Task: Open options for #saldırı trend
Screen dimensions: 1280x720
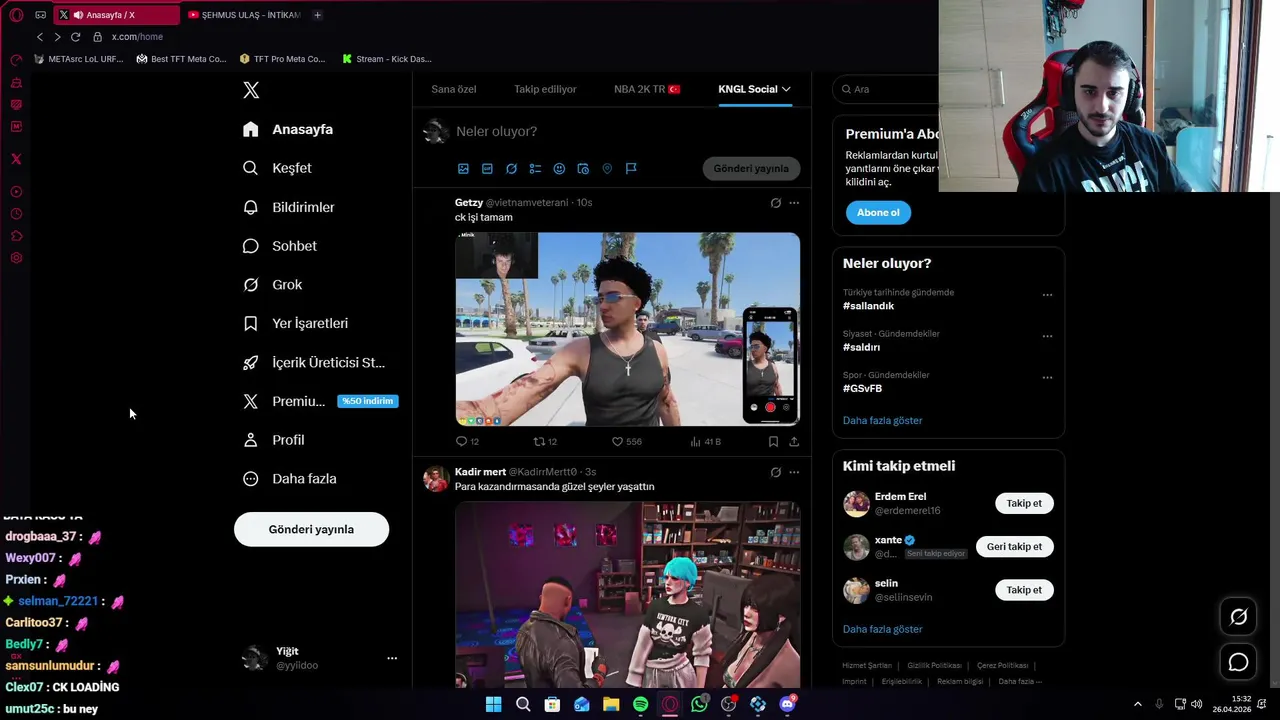Action: coord(1047,336)
